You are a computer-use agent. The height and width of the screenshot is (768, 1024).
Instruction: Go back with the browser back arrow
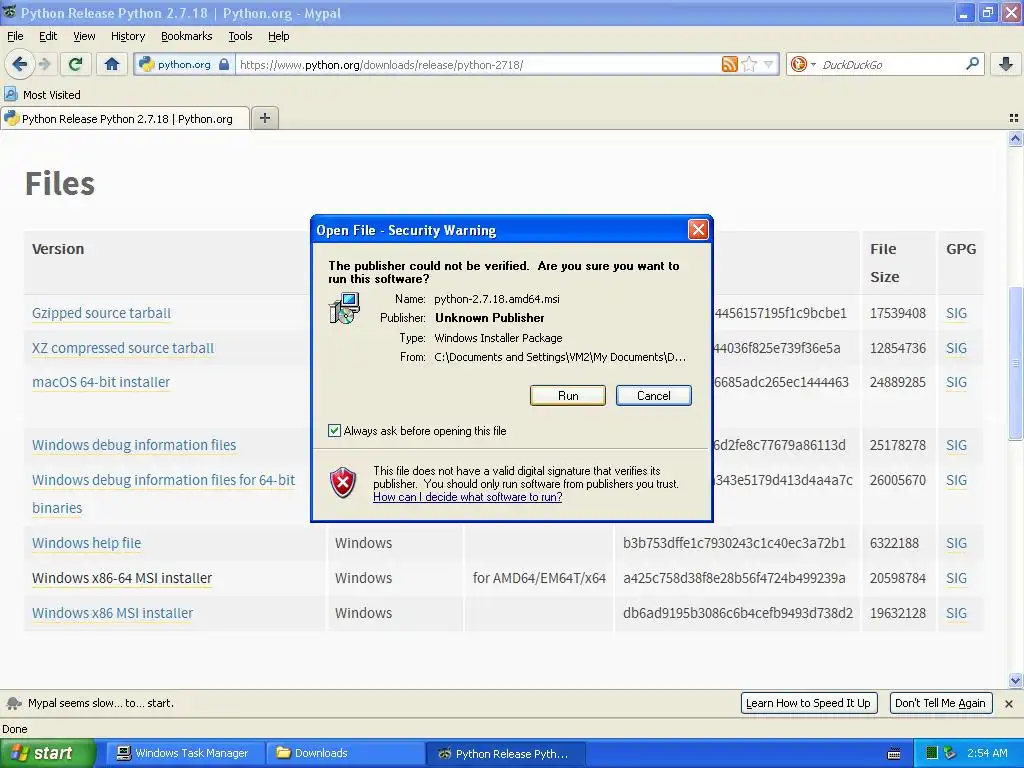point(20,64)
